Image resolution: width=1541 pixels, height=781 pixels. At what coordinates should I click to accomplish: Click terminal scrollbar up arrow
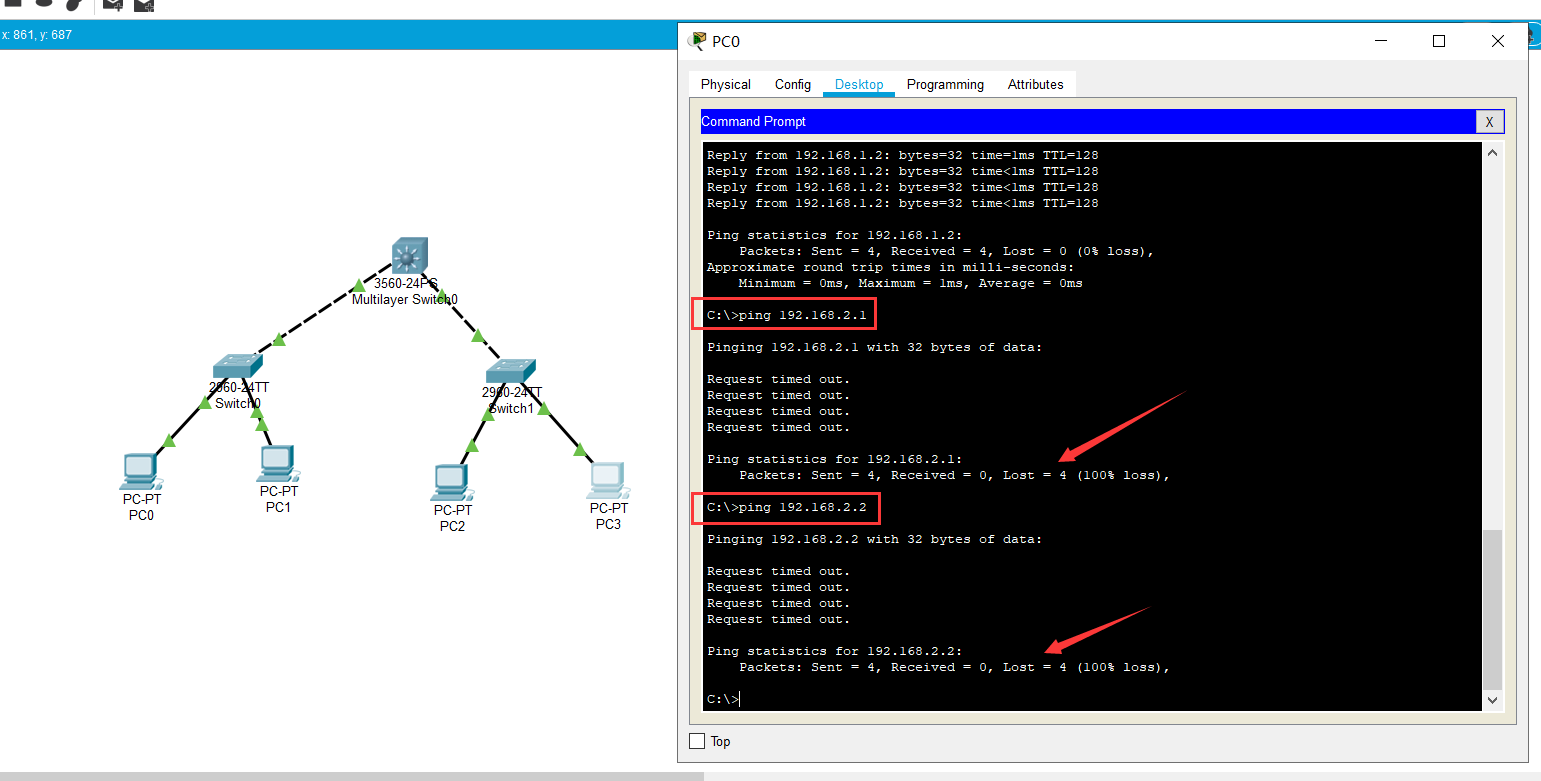click(1492, 153)
